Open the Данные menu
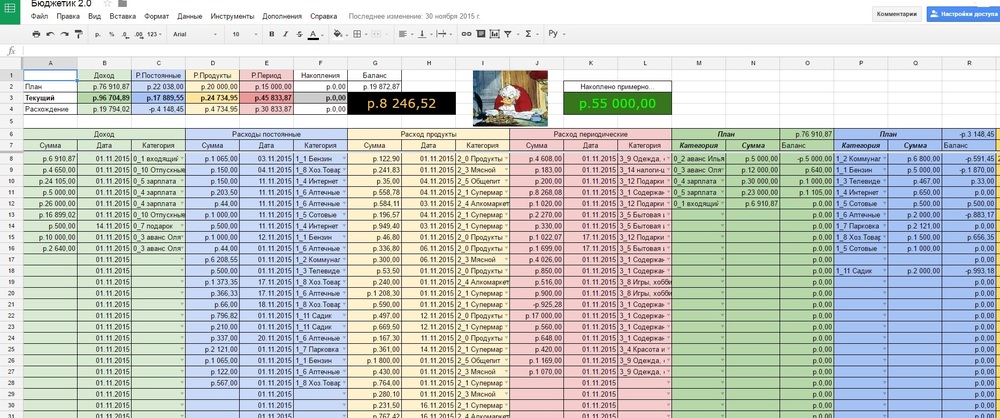 coord(189,17)
